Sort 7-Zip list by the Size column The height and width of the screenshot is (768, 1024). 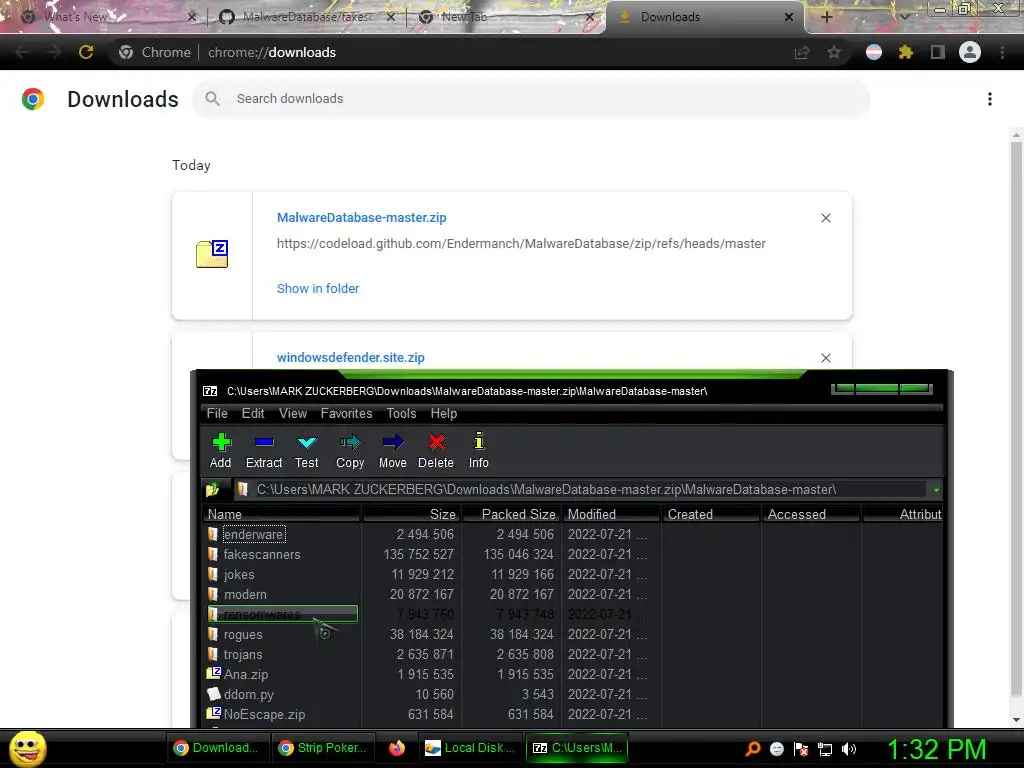click(411, 515)
